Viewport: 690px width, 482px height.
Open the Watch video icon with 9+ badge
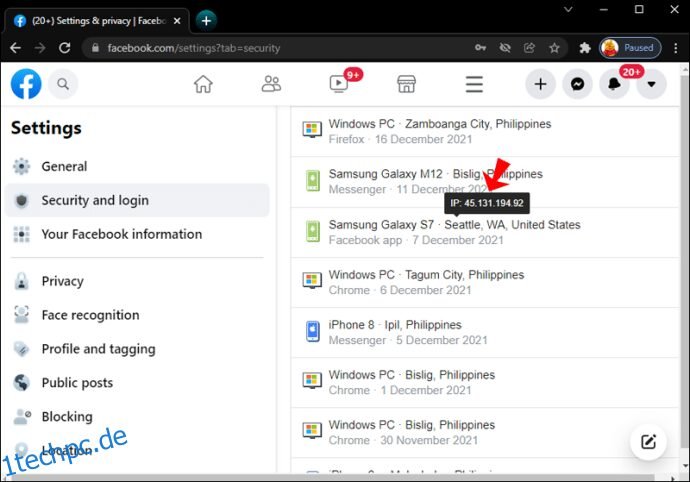pos(339,83)
